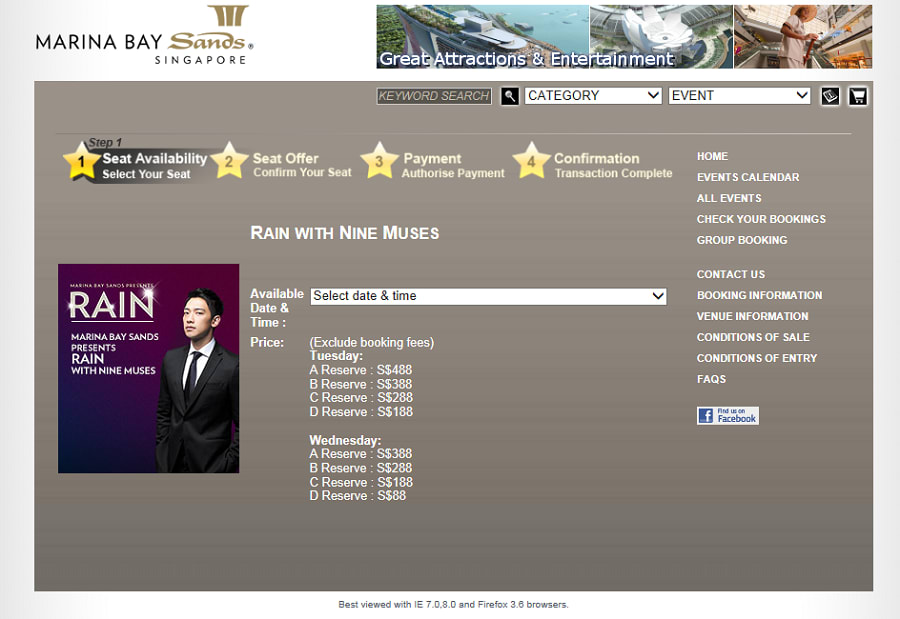Open the VENUE INFORMATION link
The image size is (900, 619).
click(752, 316)
